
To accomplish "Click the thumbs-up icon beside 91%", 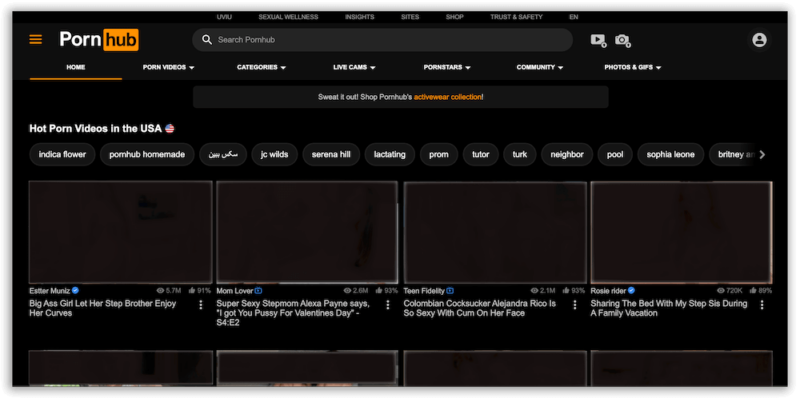I will tap(192, 290).
